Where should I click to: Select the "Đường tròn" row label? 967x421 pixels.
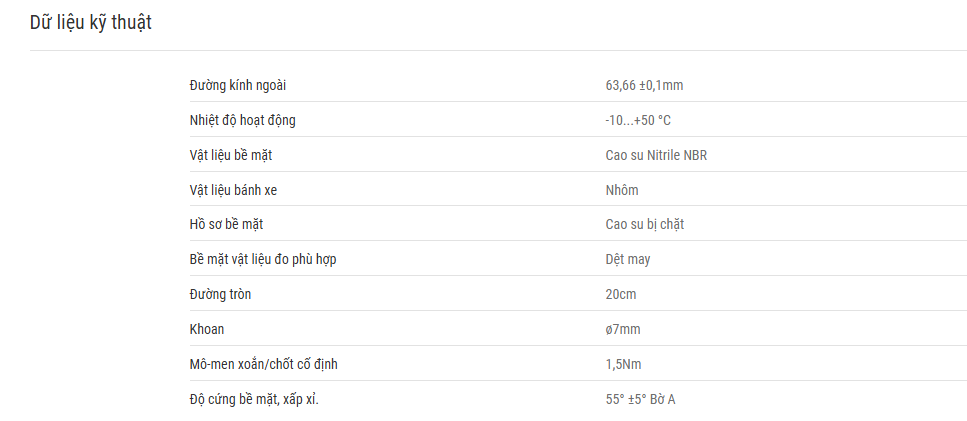click(220, 295)
